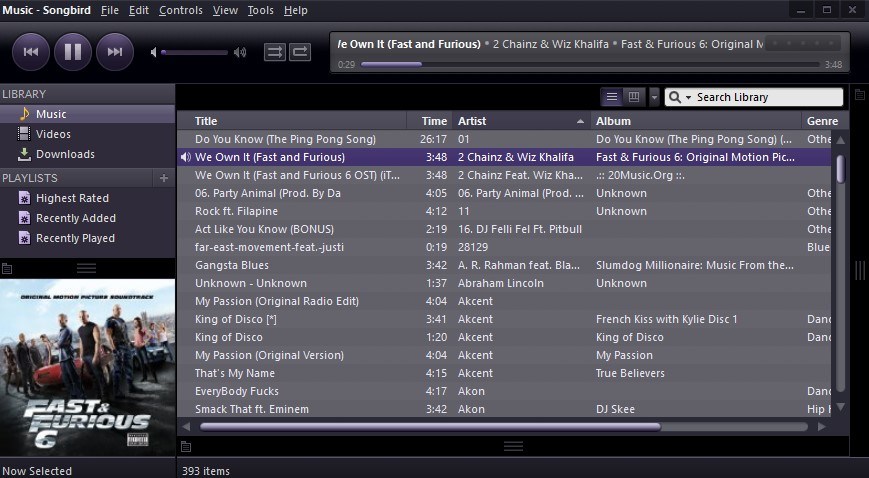Click the horizontal scrollbar right arrow
This screenshot has width=869, height=478.
(822, 427)
